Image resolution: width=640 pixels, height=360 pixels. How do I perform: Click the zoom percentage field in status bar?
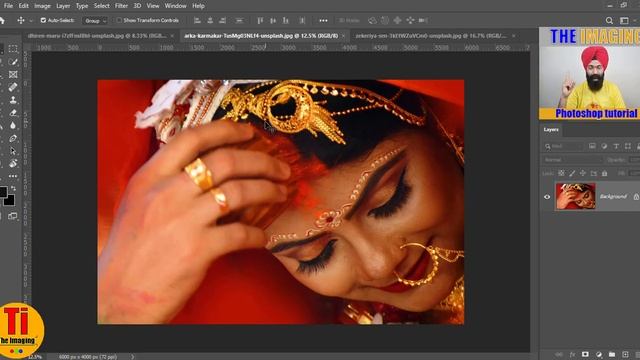[35, 357]
